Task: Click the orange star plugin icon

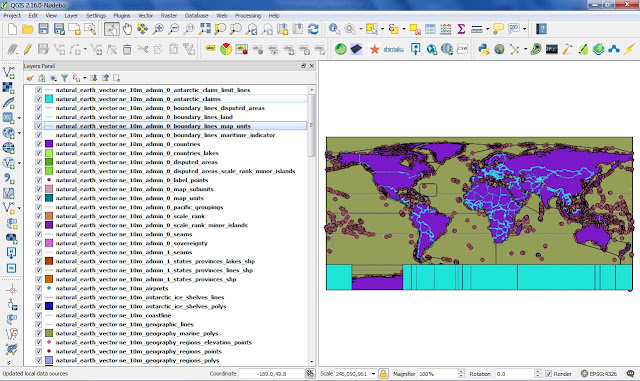Action: 374,49
